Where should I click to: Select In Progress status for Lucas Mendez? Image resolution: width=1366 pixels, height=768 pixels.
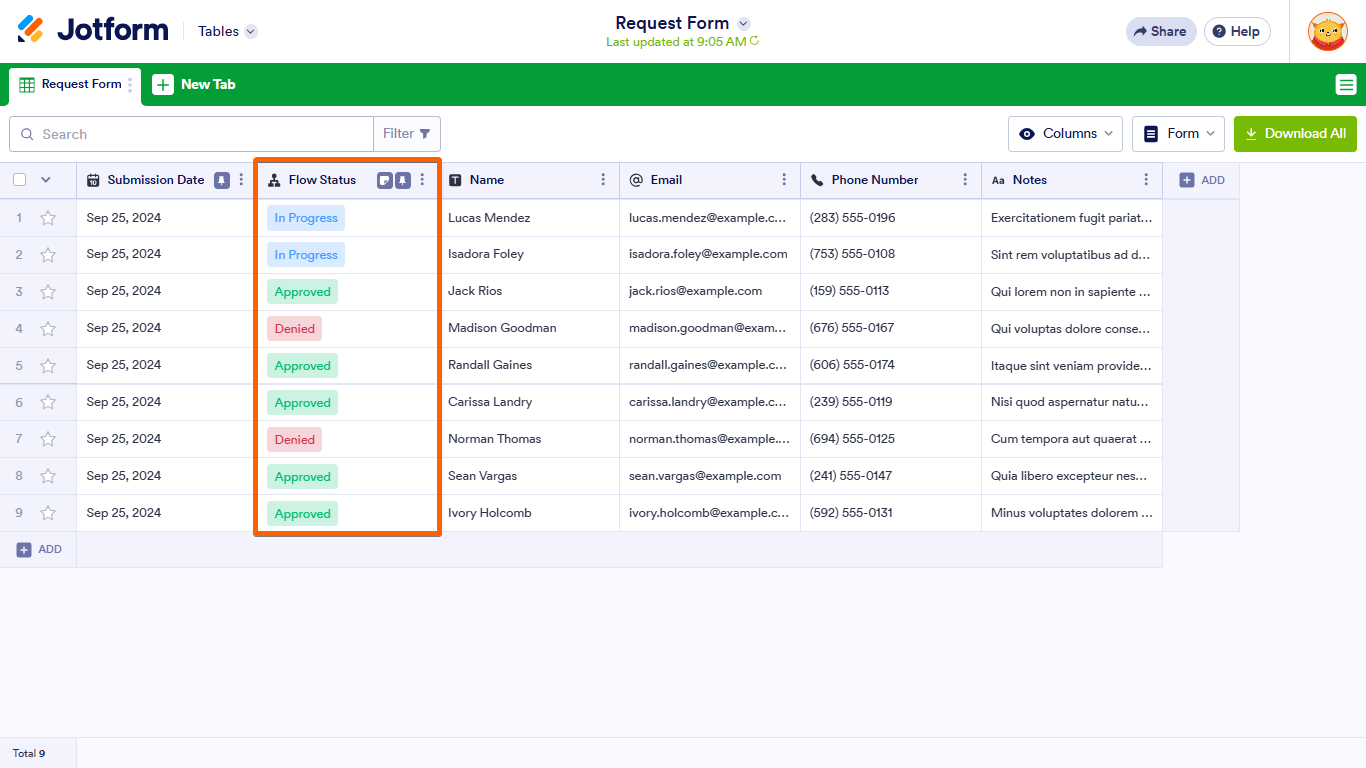click(306, 218)
